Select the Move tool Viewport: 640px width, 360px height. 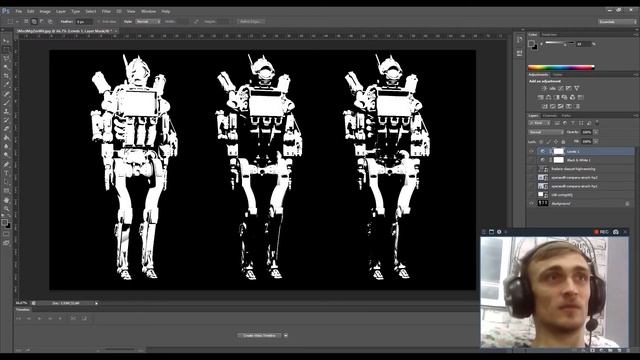pos(6,41)
